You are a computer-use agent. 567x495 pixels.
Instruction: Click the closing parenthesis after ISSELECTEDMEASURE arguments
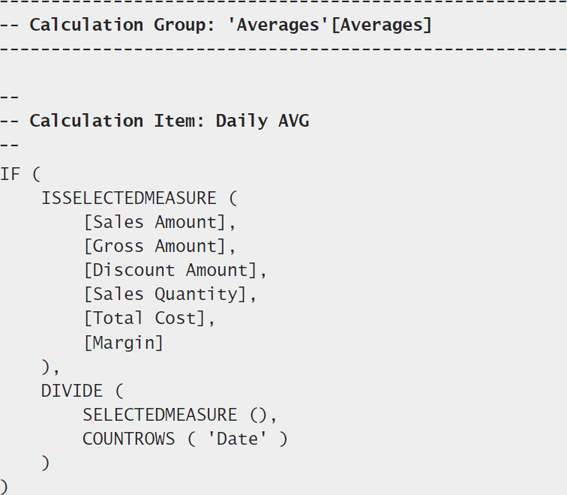[46, 367]
